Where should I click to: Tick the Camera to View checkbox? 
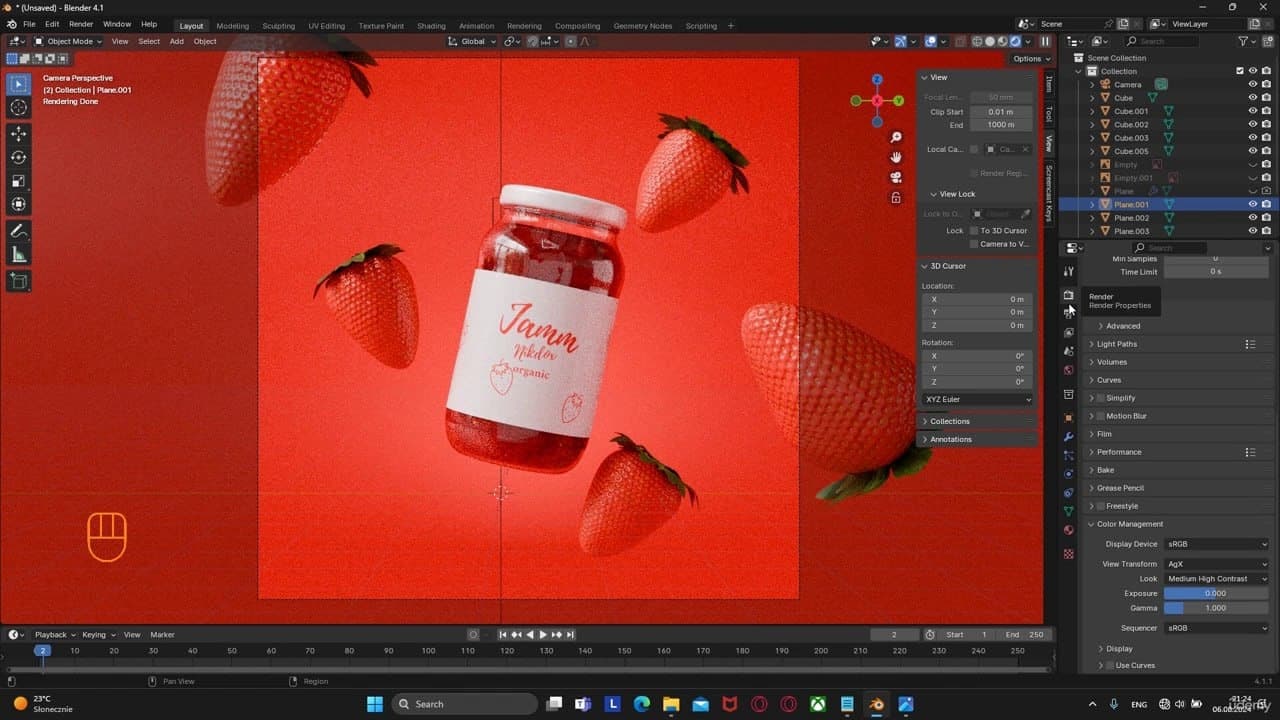974,244
